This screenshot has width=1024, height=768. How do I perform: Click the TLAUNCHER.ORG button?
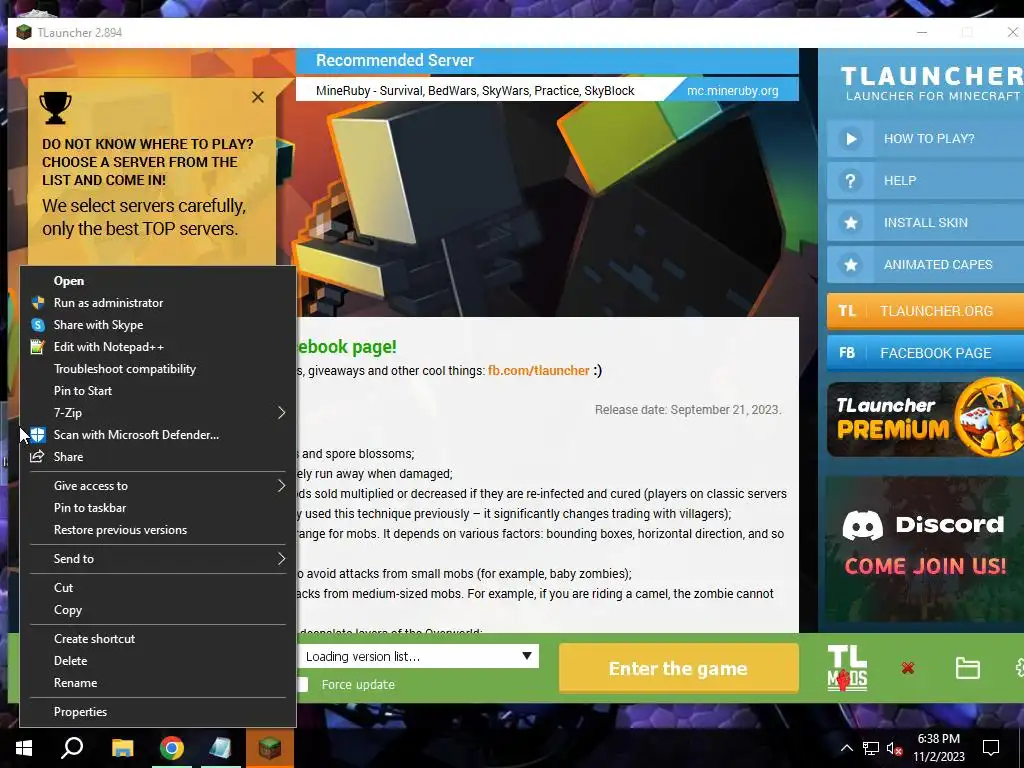pos(925,311)
